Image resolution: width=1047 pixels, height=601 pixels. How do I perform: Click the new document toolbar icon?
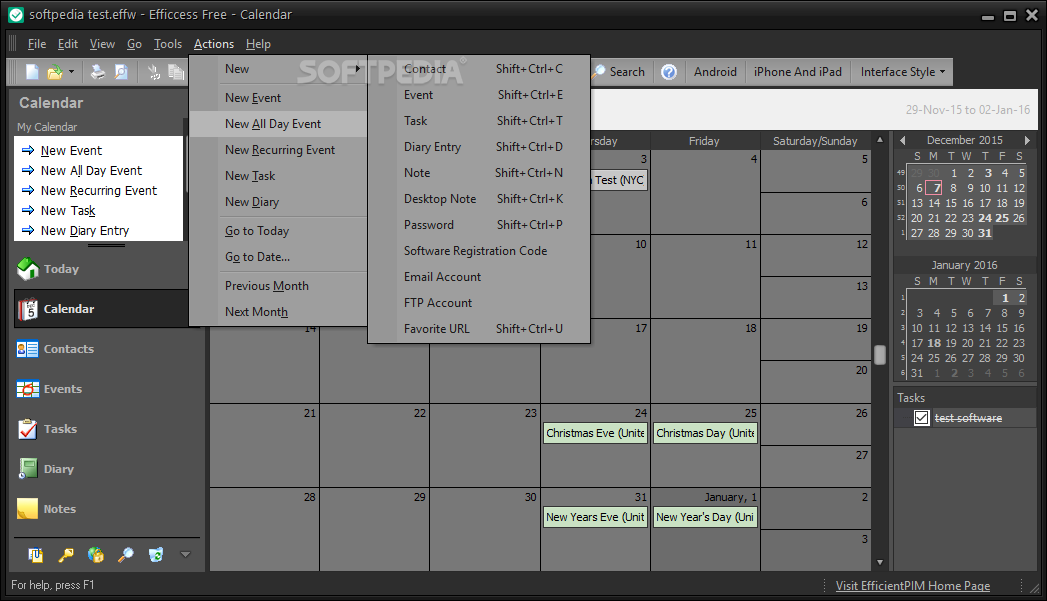click(x=32, y=72)
